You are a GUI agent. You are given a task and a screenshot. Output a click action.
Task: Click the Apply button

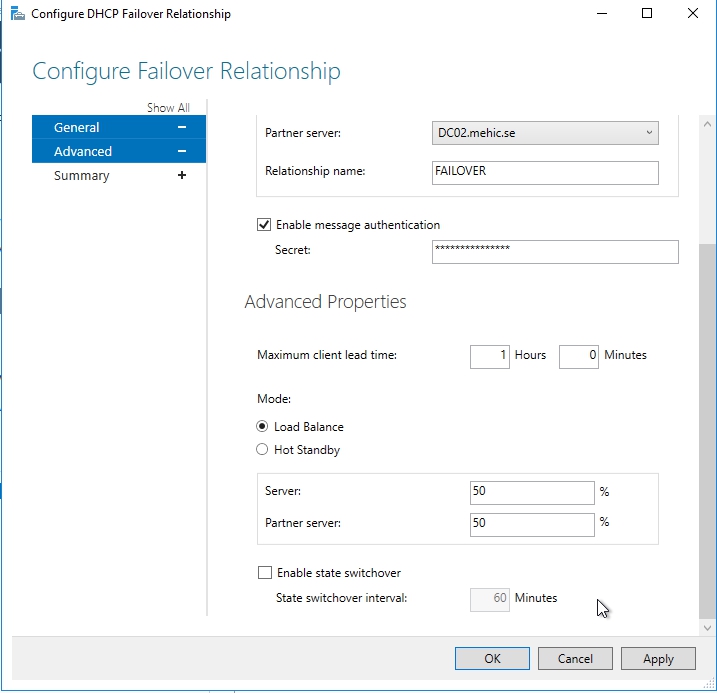click(x=658, y=659)
